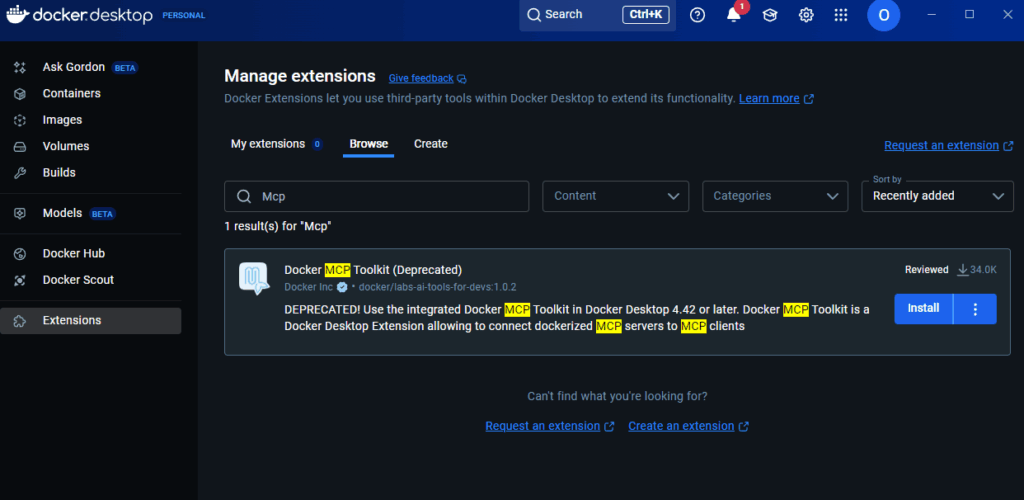Open the settings gear icon
The height and width of the screenshot is (500, 1024).
[806, 15]
